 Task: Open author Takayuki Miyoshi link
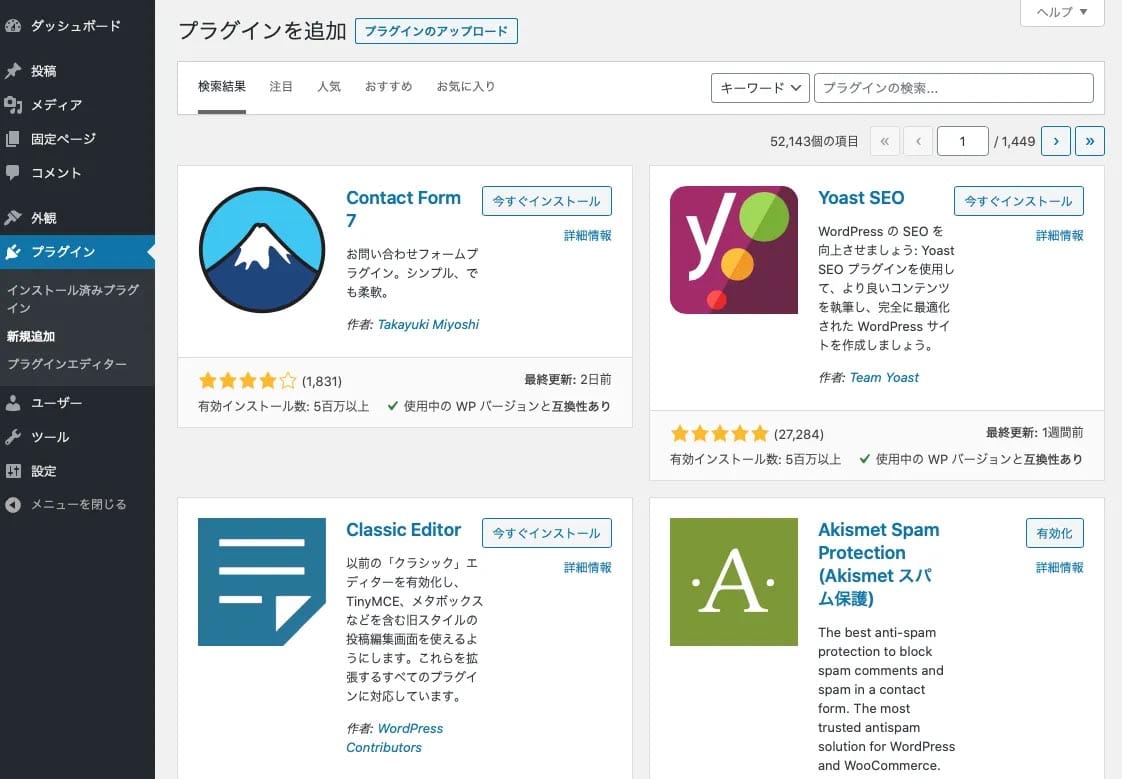pos(428,324)
